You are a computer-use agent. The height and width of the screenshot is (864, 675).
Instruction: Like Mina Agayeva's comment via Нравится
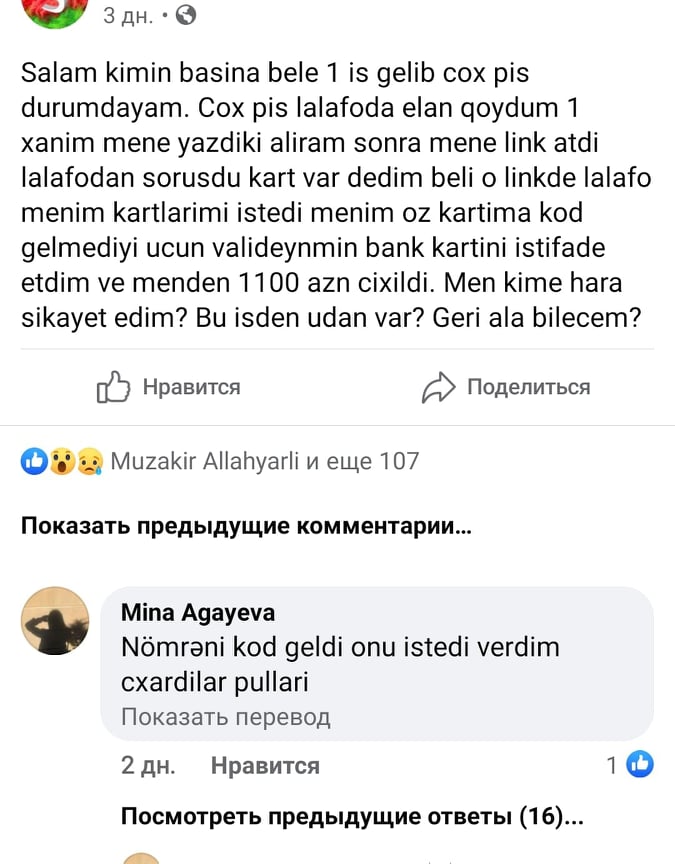pyautogui.click(x=265, y=767)
